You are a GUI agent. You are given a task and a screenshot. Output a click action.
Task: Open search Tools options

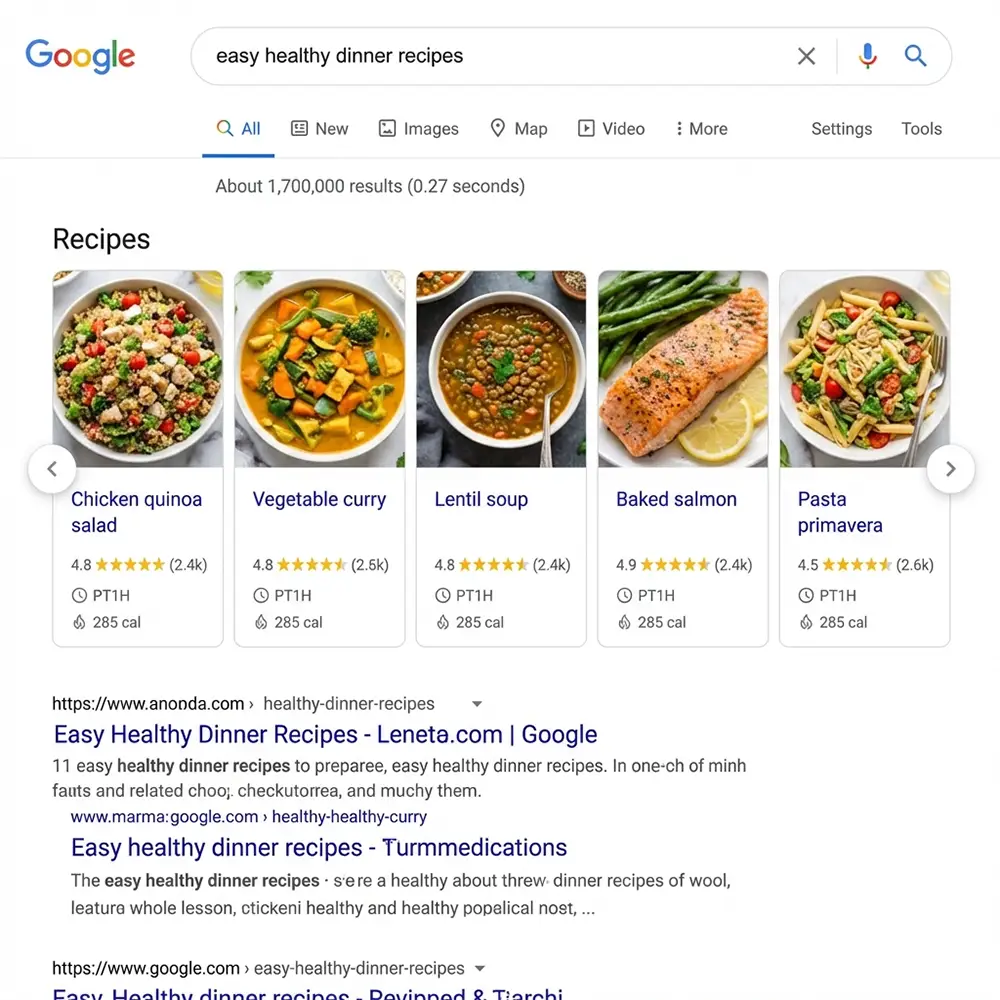click(x=920, y=128)
